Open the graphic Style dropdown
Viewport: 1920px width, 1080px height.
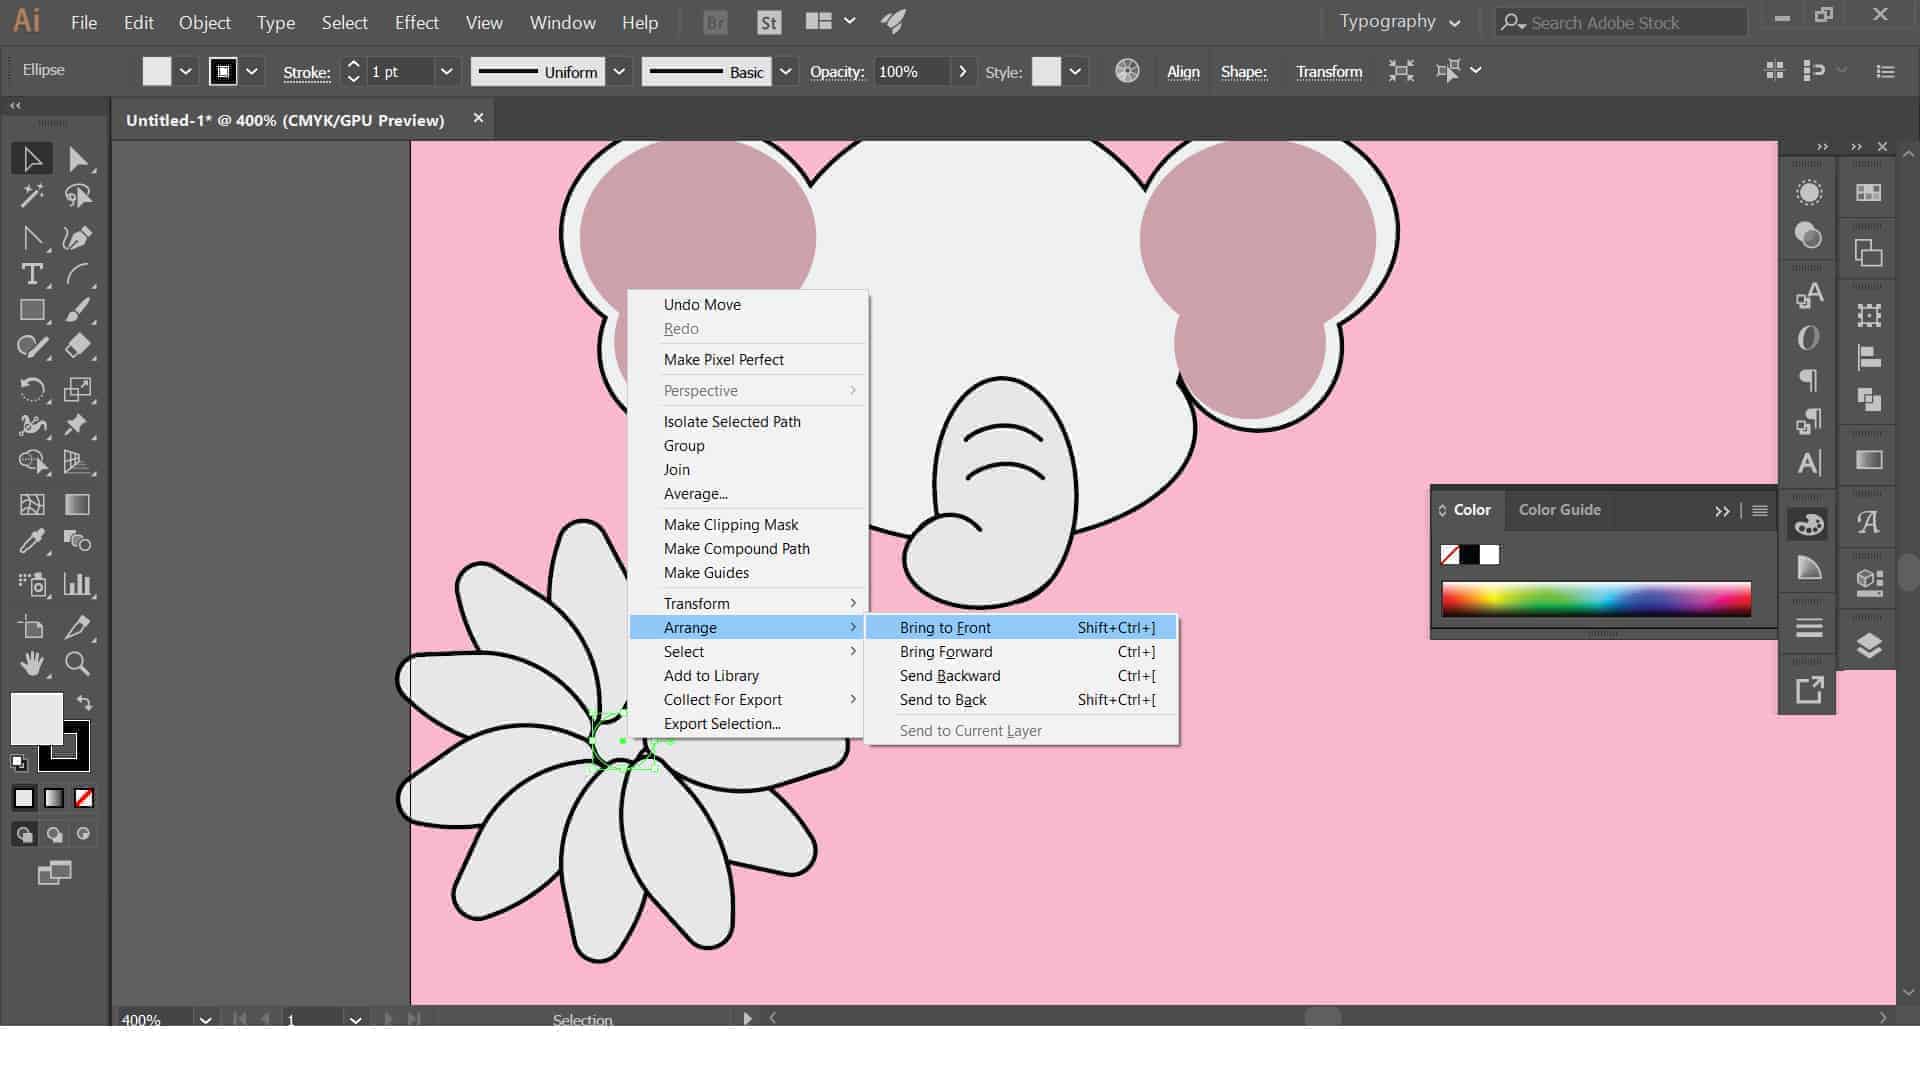click(1075, 71)
